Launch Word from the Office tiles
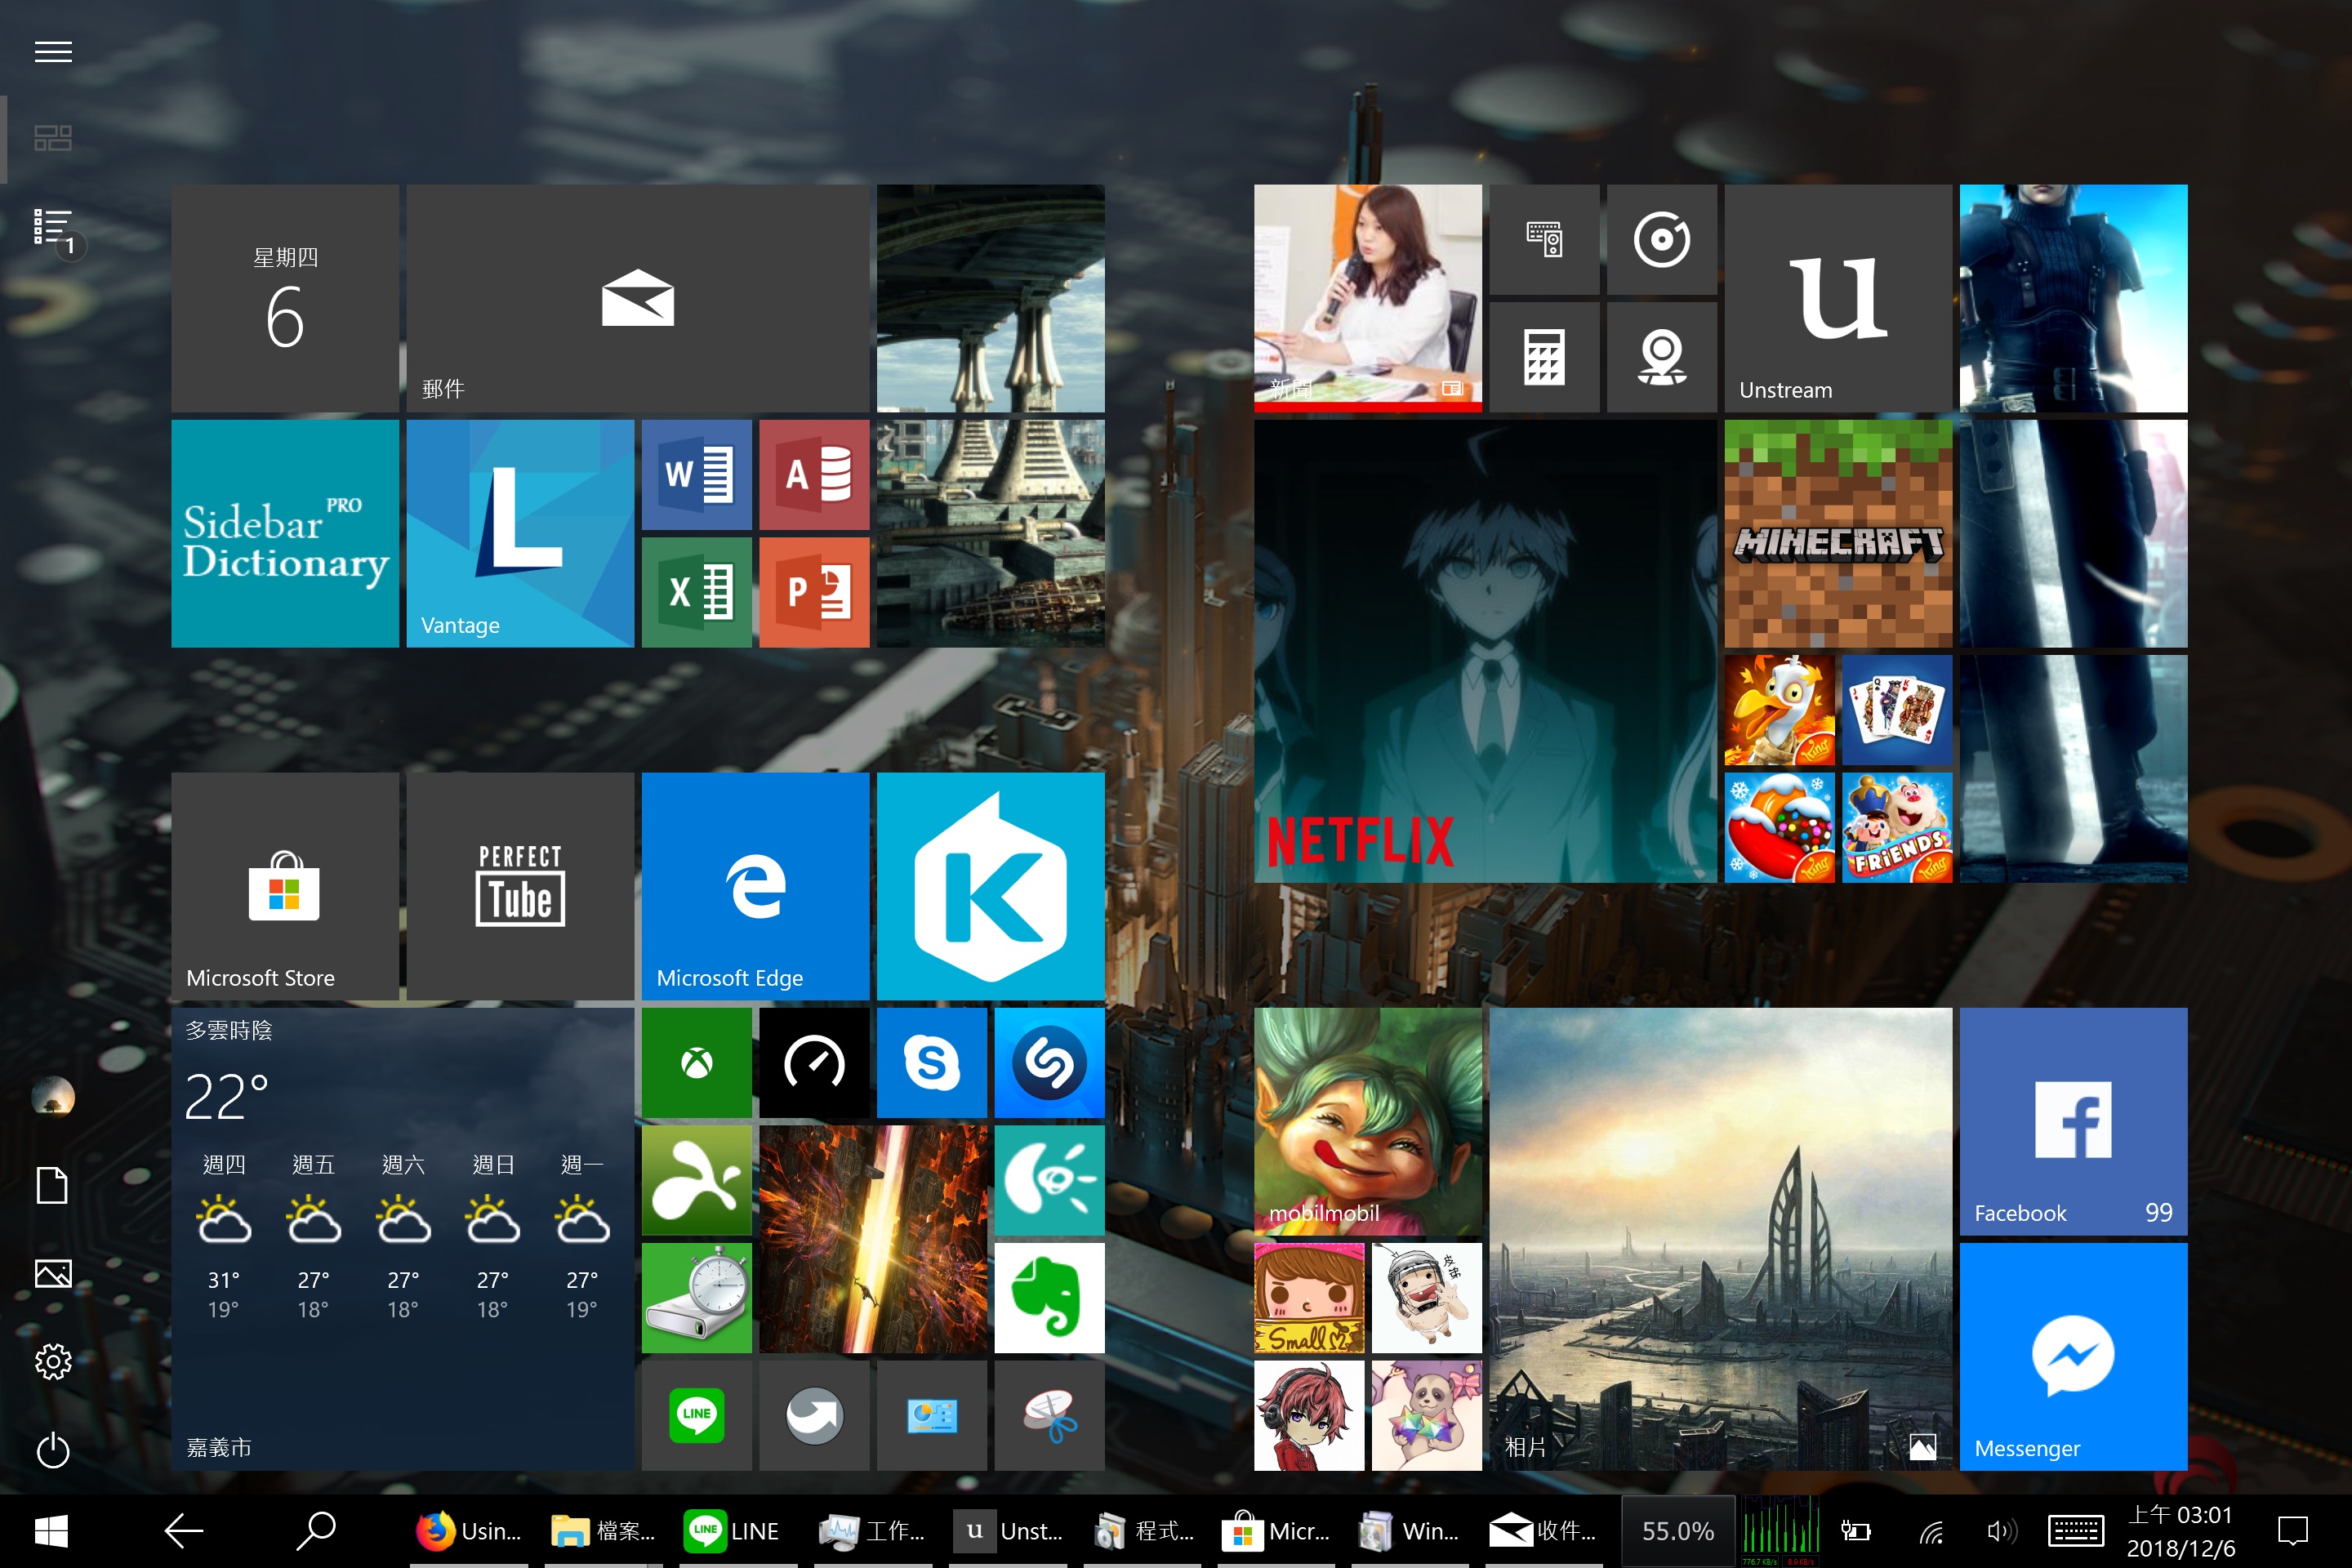The height and width of the screenshot is (1568, 2352). 696,474
